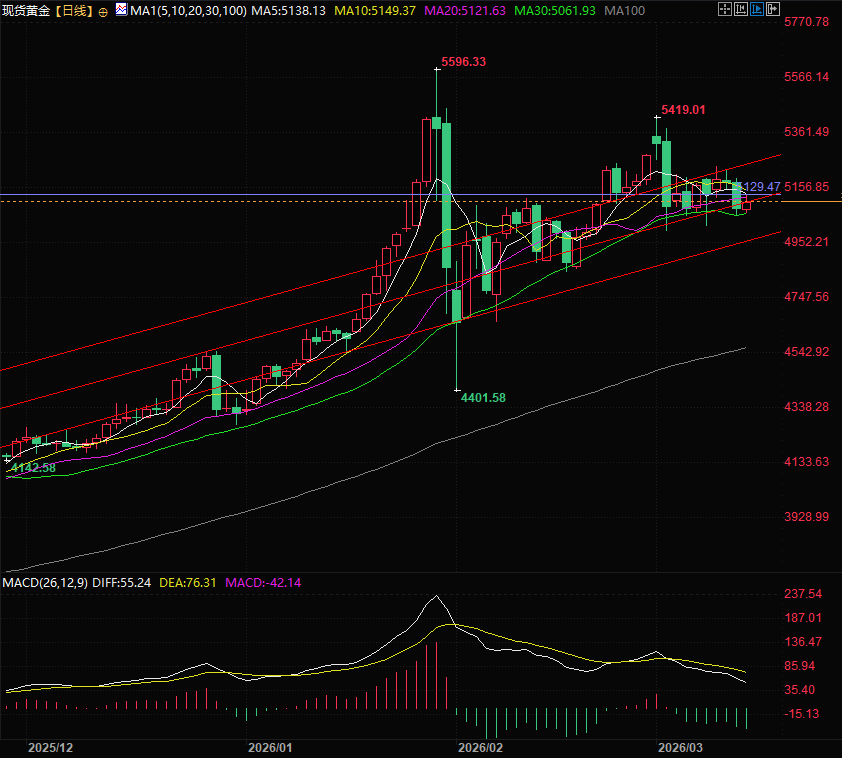Click the rightmost exit-arrow toolbar icon

[773, 10]
